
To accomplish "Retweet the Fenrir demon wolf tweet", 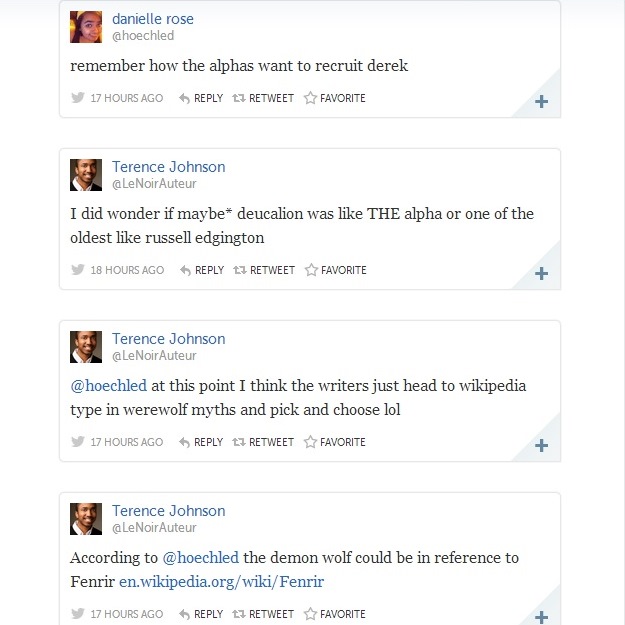I will pyautogui.click(x=264, y=614).
